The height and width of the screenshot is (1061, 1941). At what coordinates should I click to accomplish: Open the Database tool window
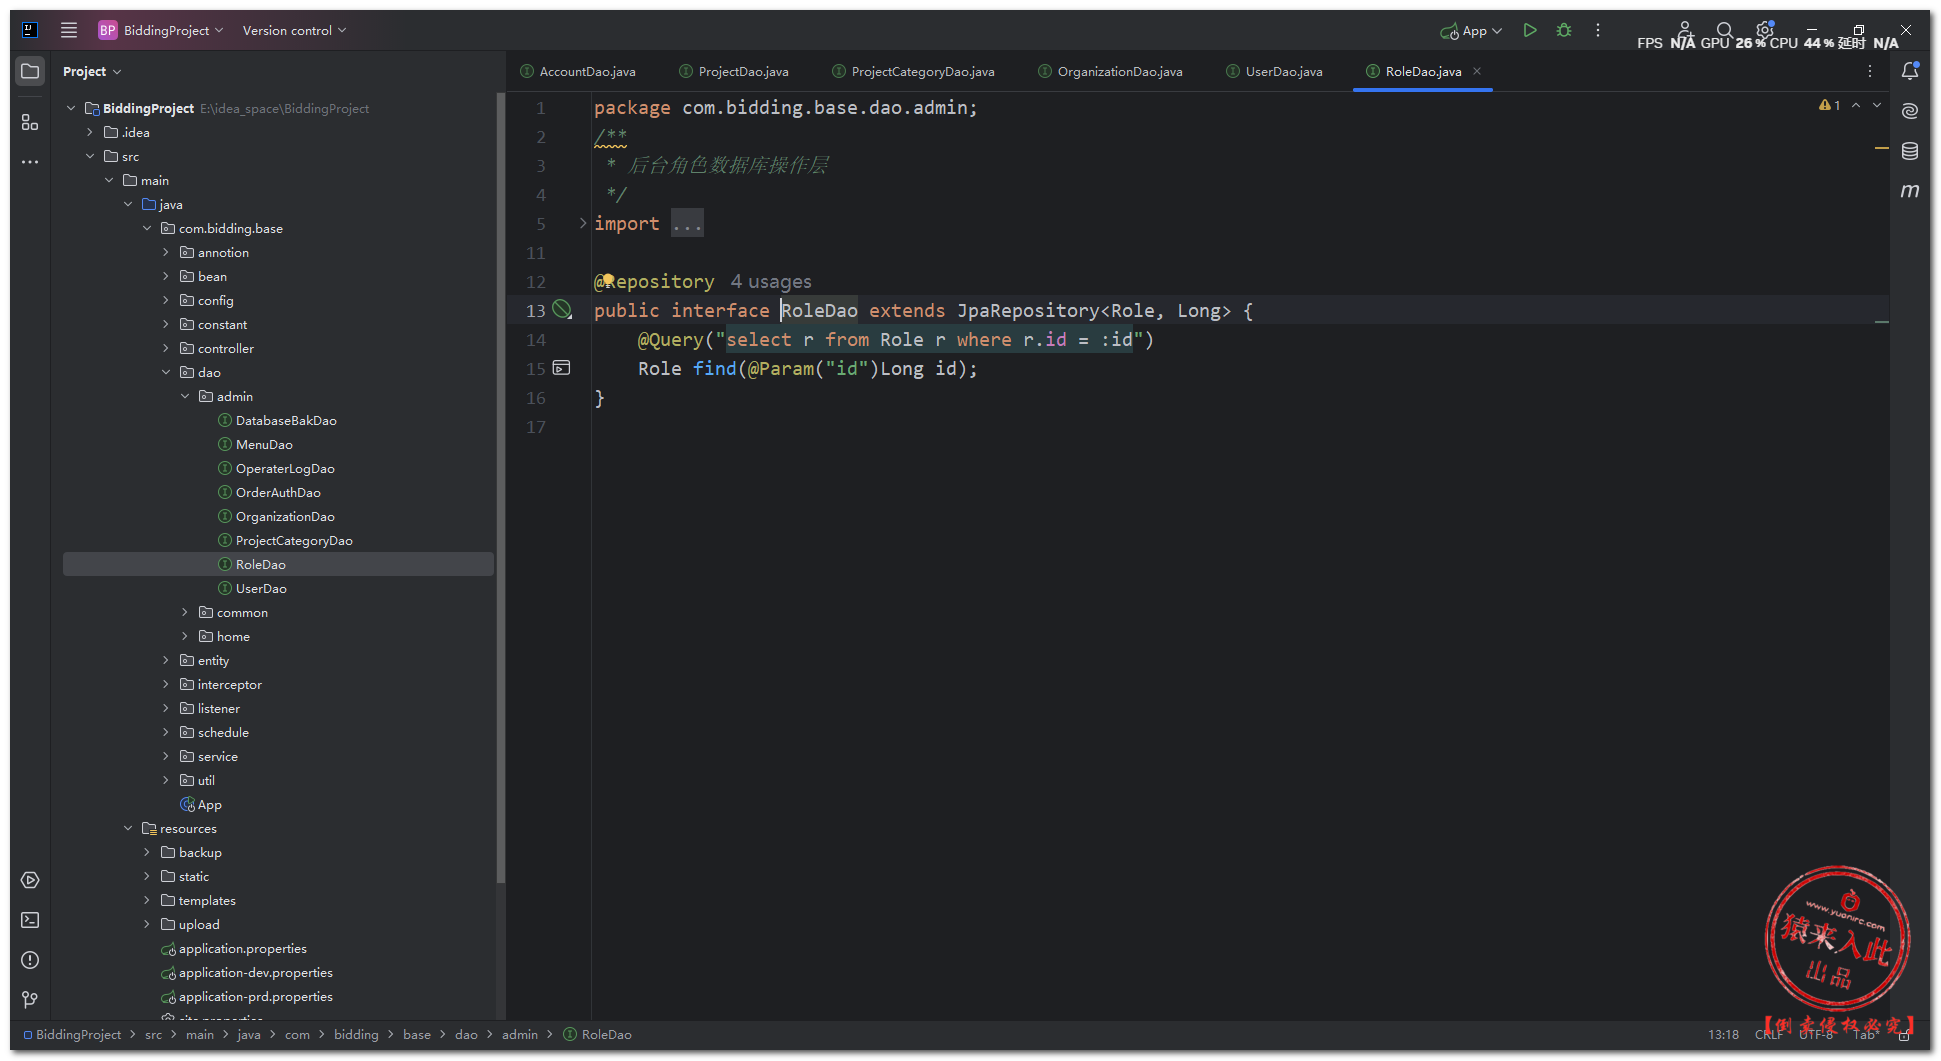click(1909, 151)
